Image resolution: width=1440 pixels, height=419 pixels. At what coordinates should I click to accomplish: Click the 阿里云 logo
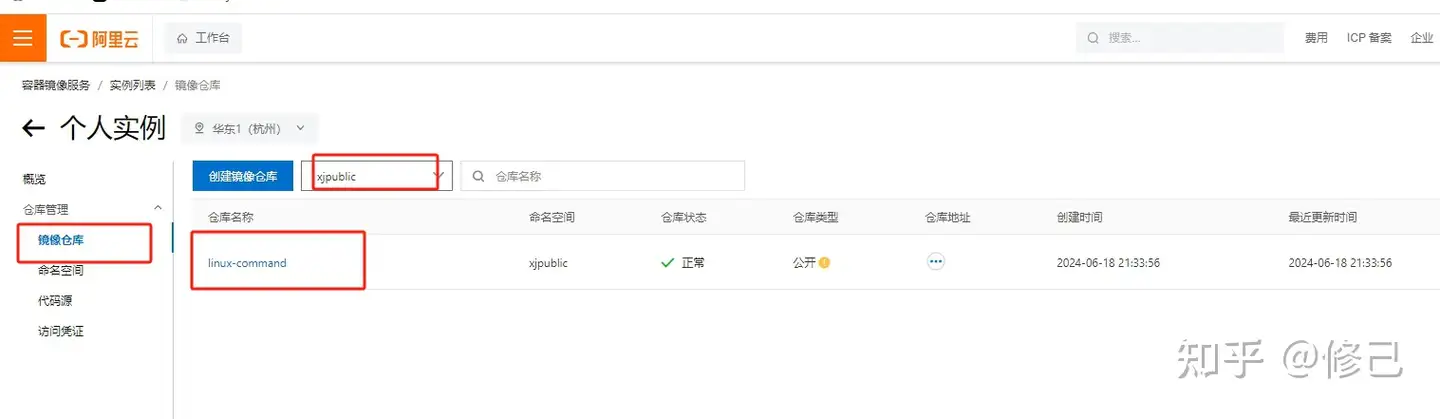(99, 39)
